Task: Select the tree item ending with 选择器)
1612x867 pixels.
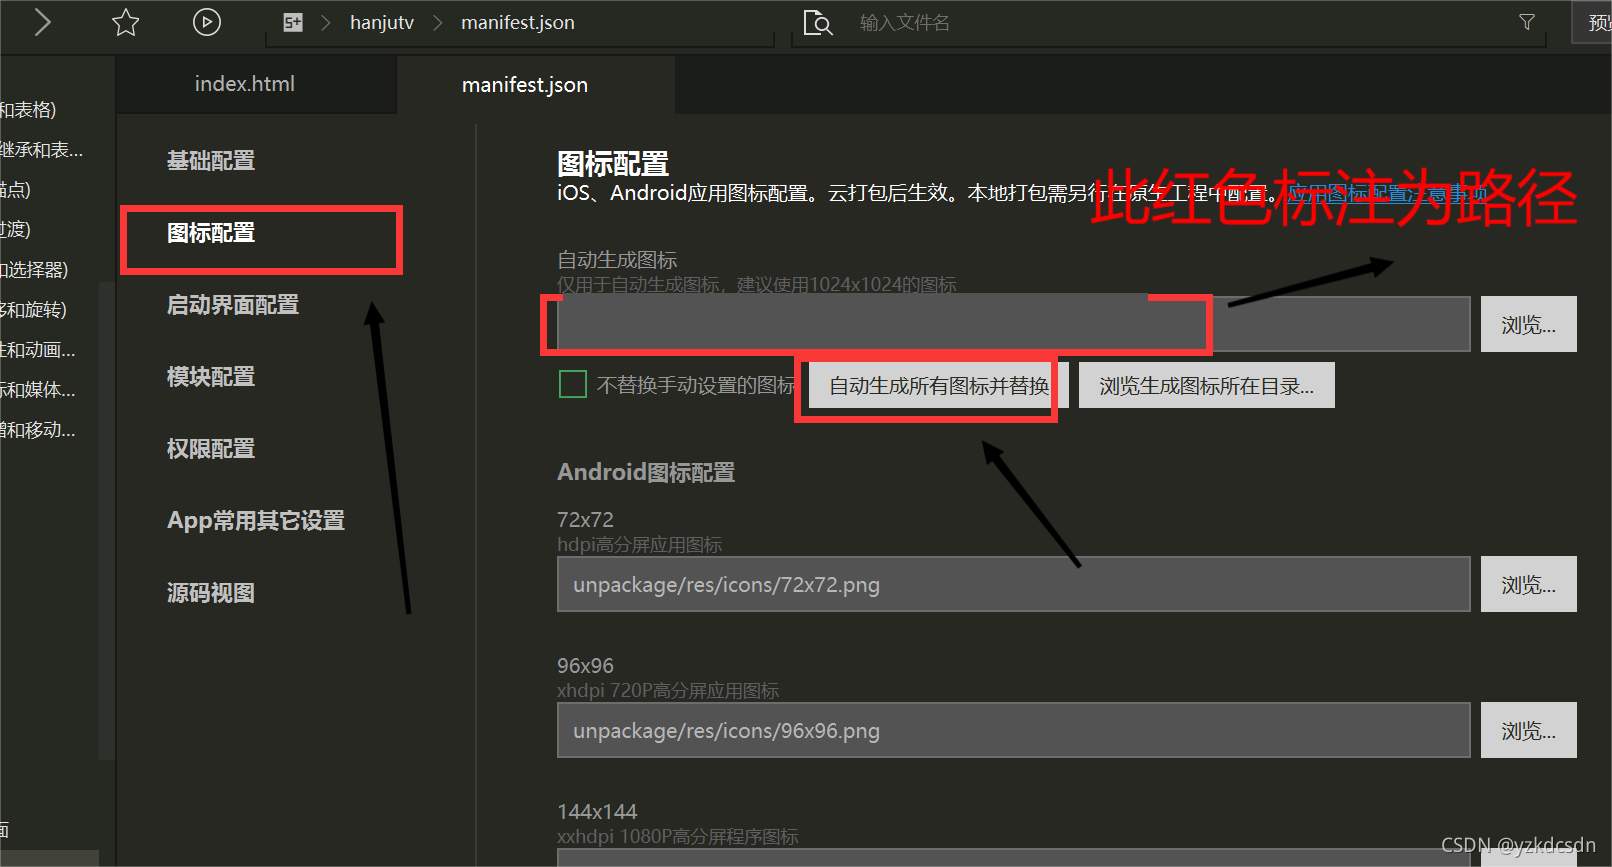Action: point(34,270)
